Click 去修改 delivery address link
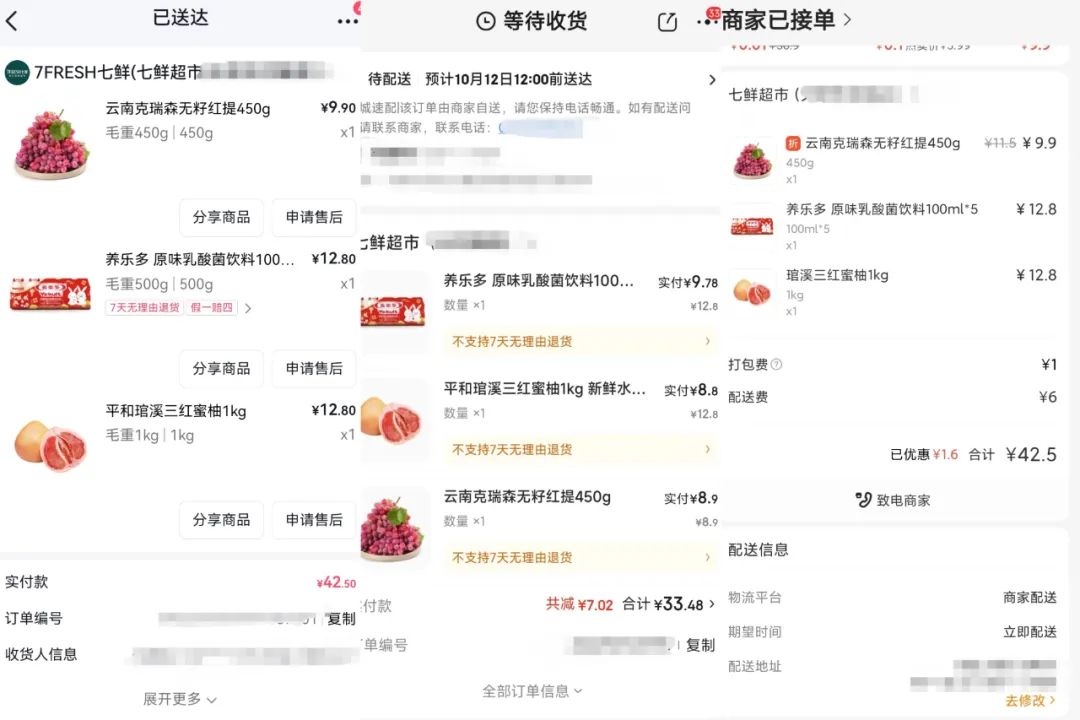 [x=1030, y=700]
